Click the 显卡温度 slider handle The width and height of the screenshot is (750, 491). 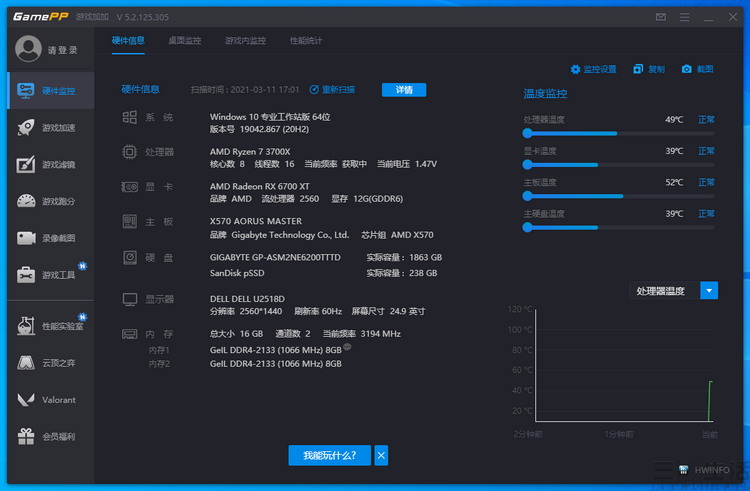[x=527, y=165]
